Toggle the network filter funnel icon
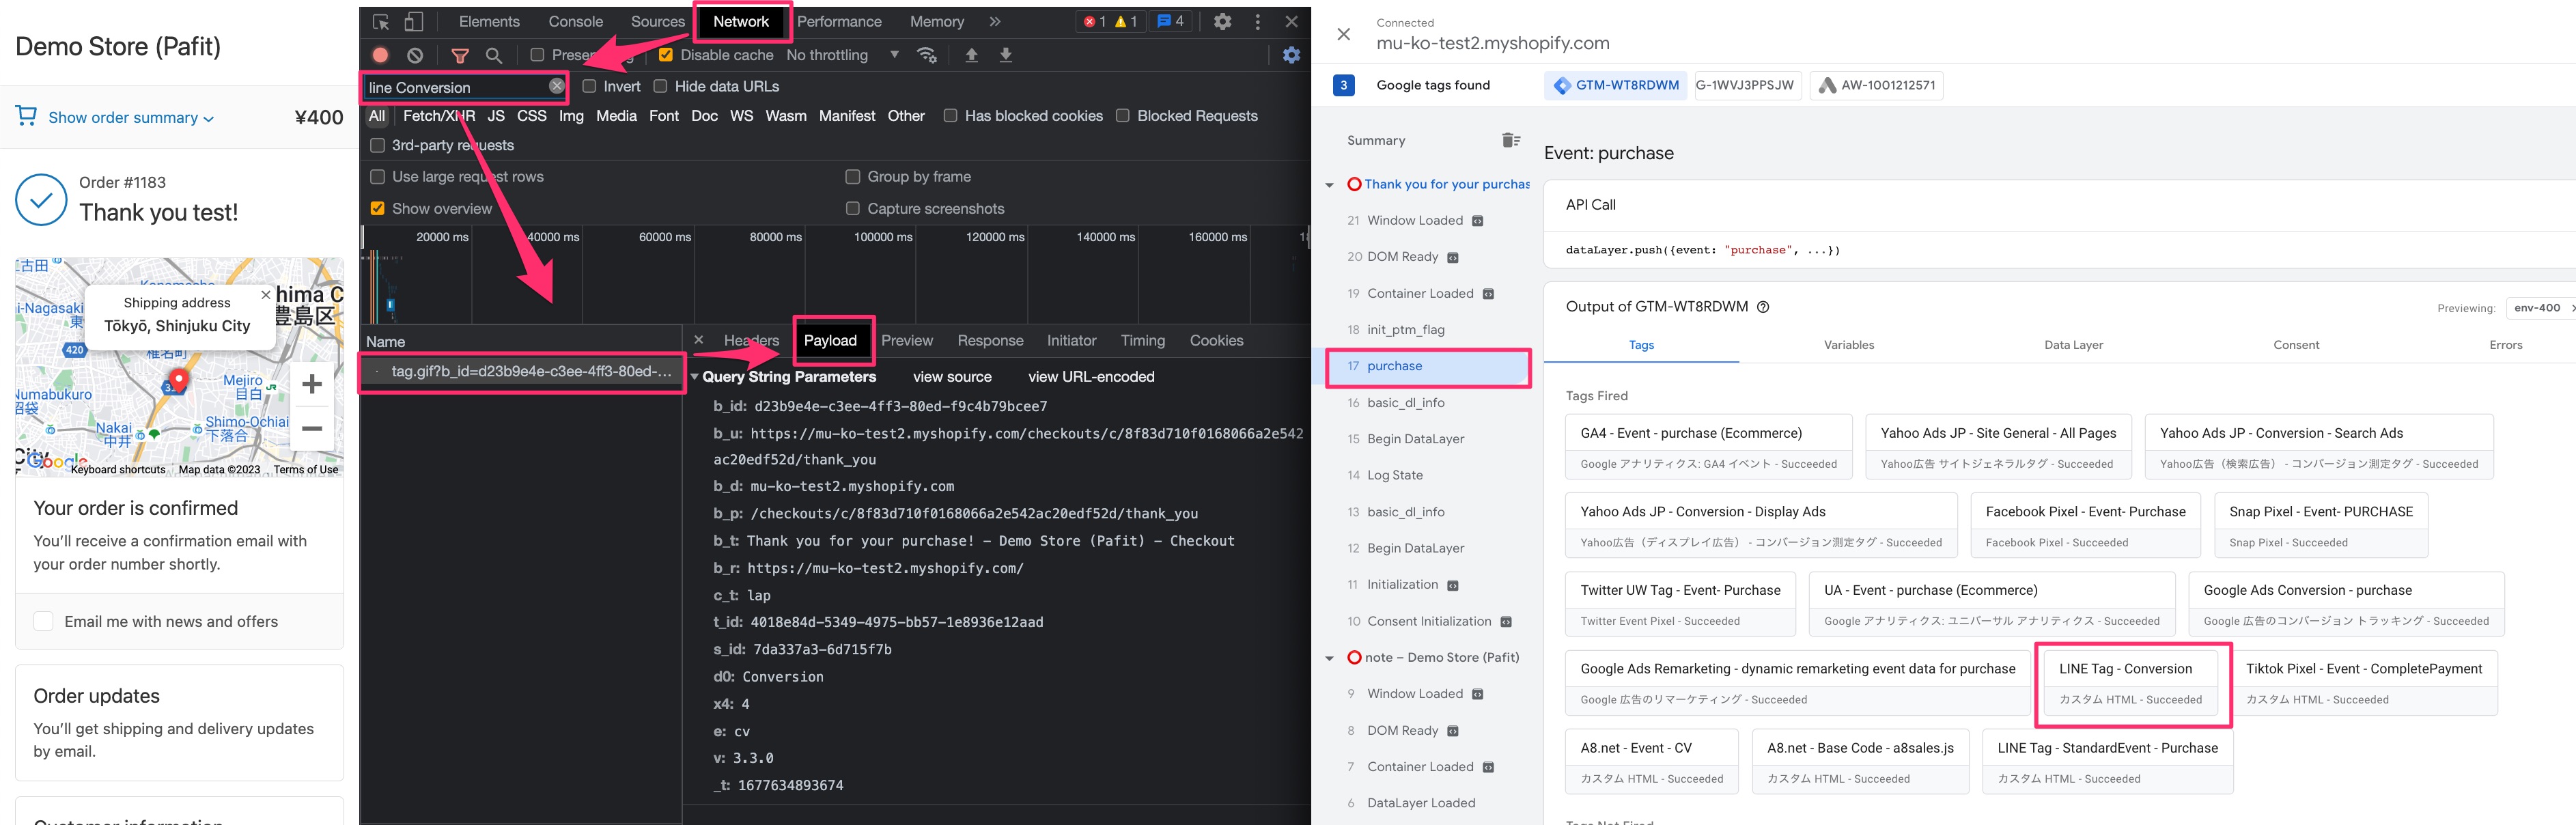2576x825 pixels. tap(460, 55)
